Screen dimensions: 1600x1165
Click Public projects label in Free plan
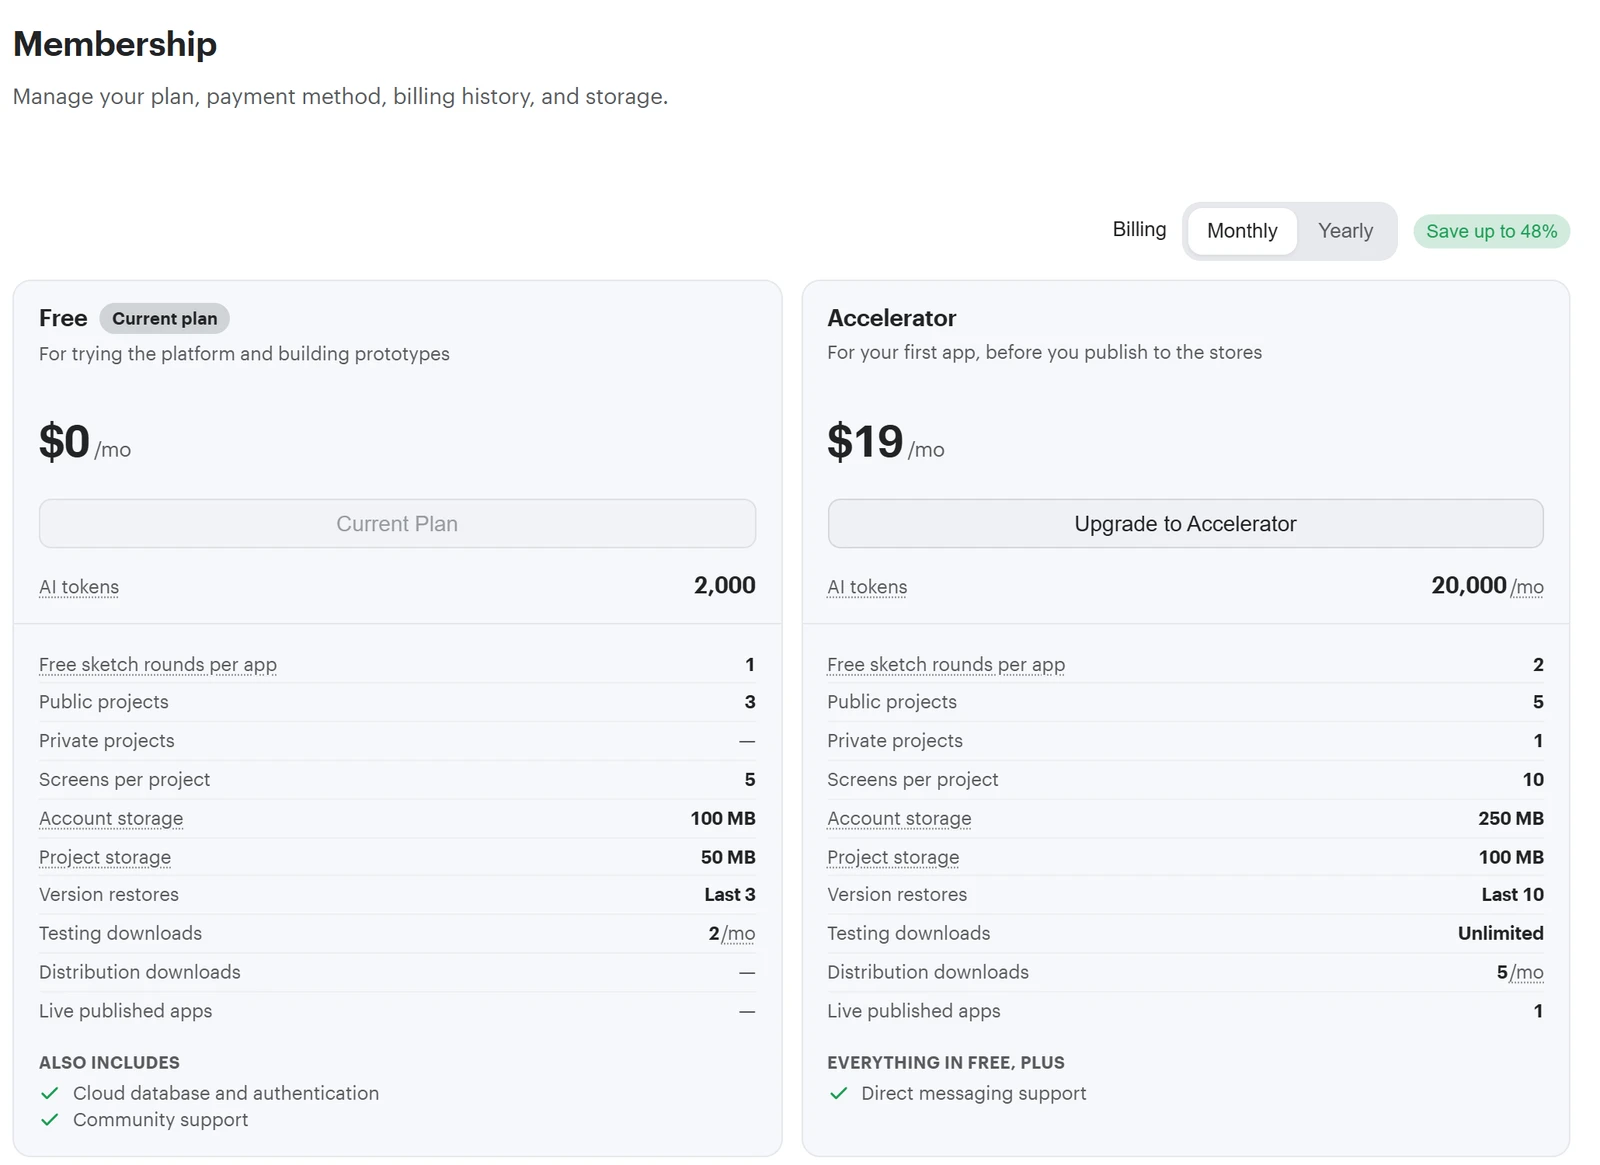pyautogui.click(x=104, y=702)
